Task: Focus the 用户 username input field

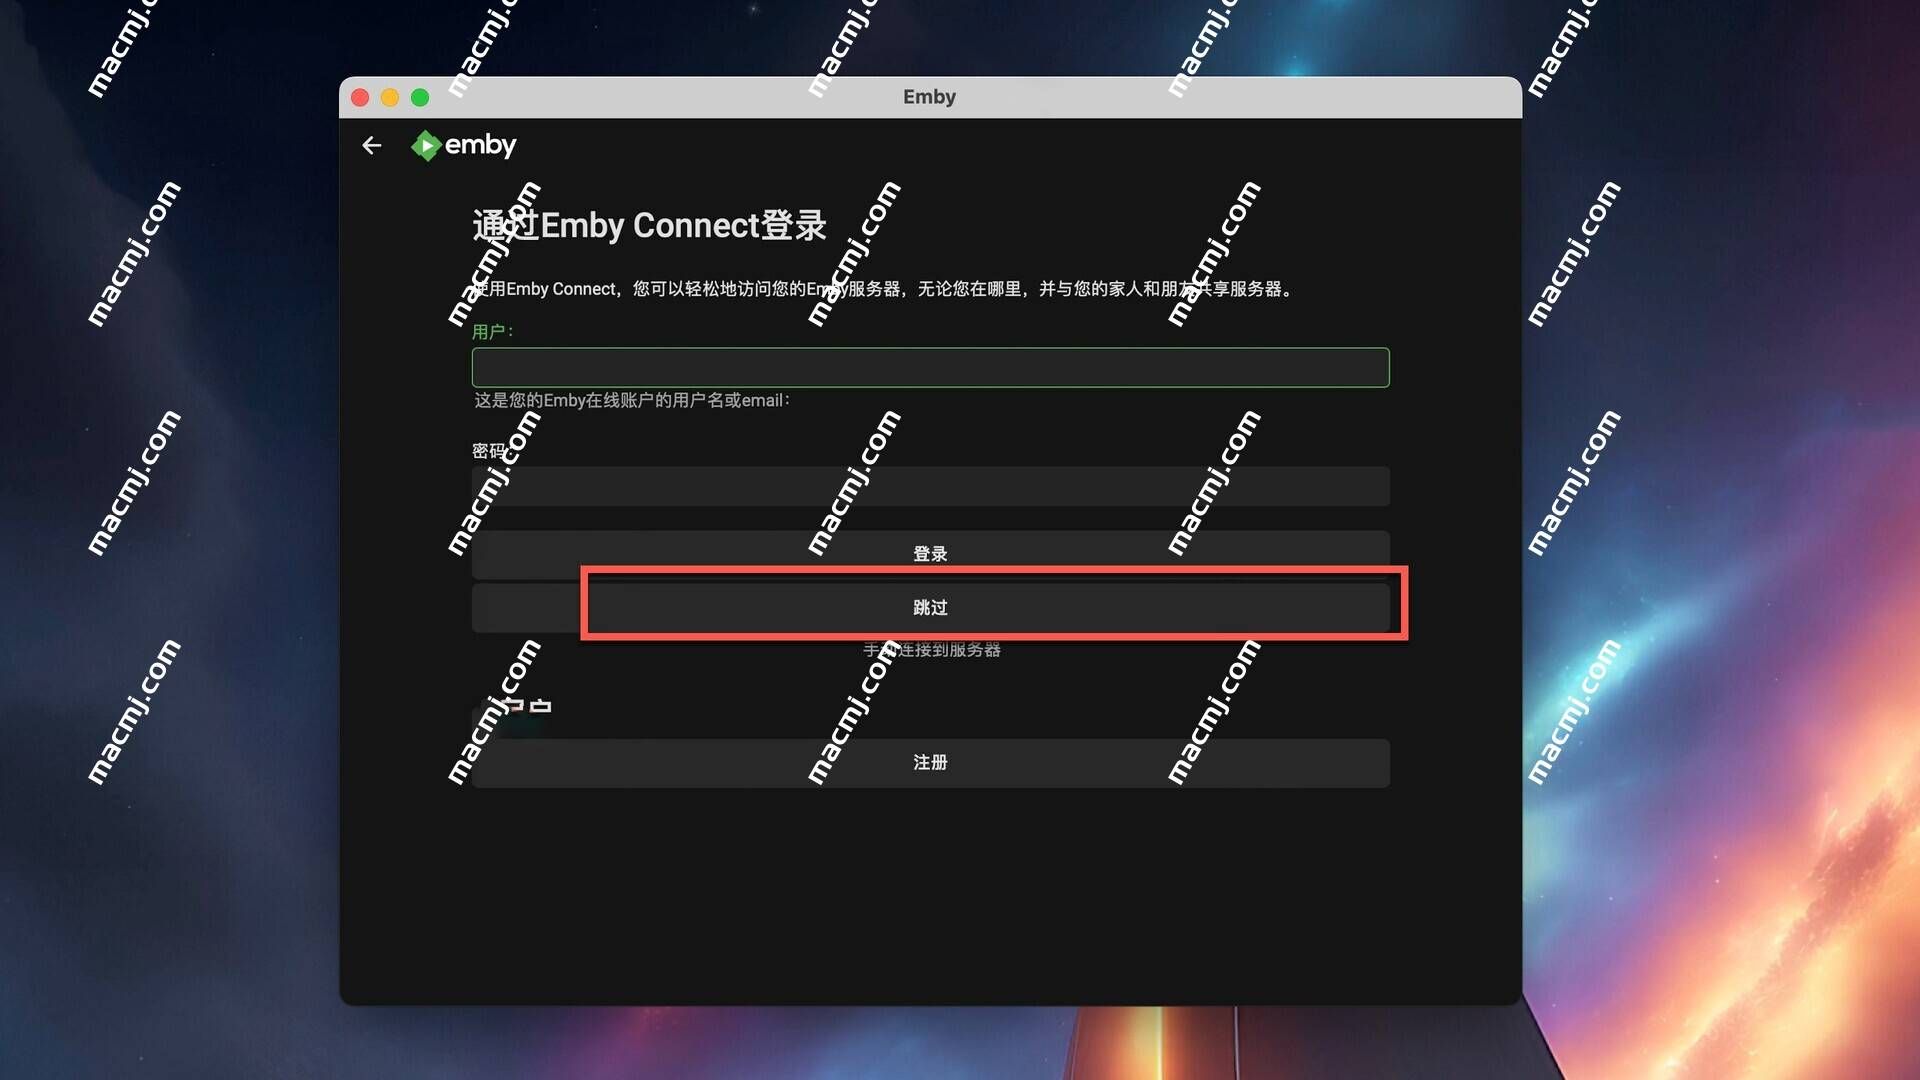Action: click(x=930, y=368)
